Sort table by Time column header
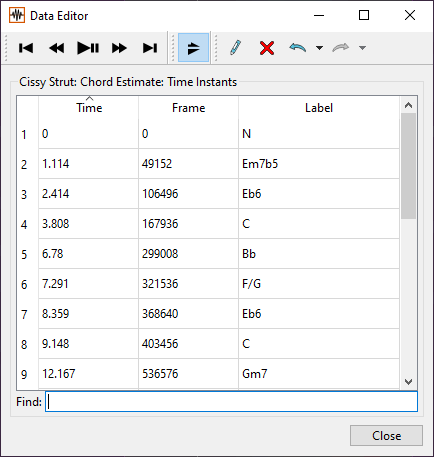The image size is (434, 457). pos(89,107)
